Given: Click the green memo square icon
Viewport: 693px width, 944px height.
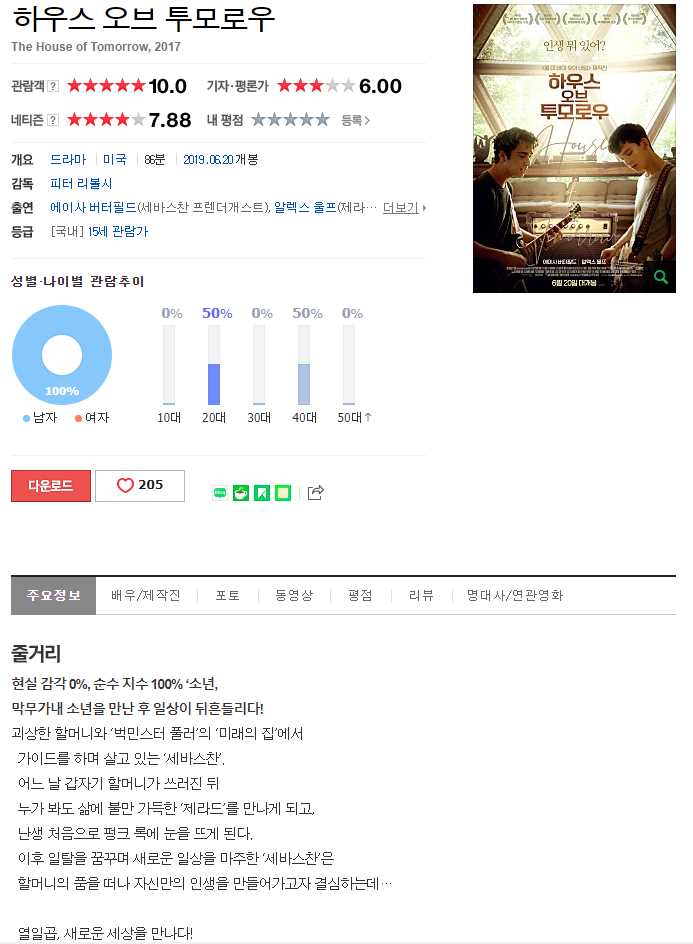Looking at the screenshot, I should 283,493.
